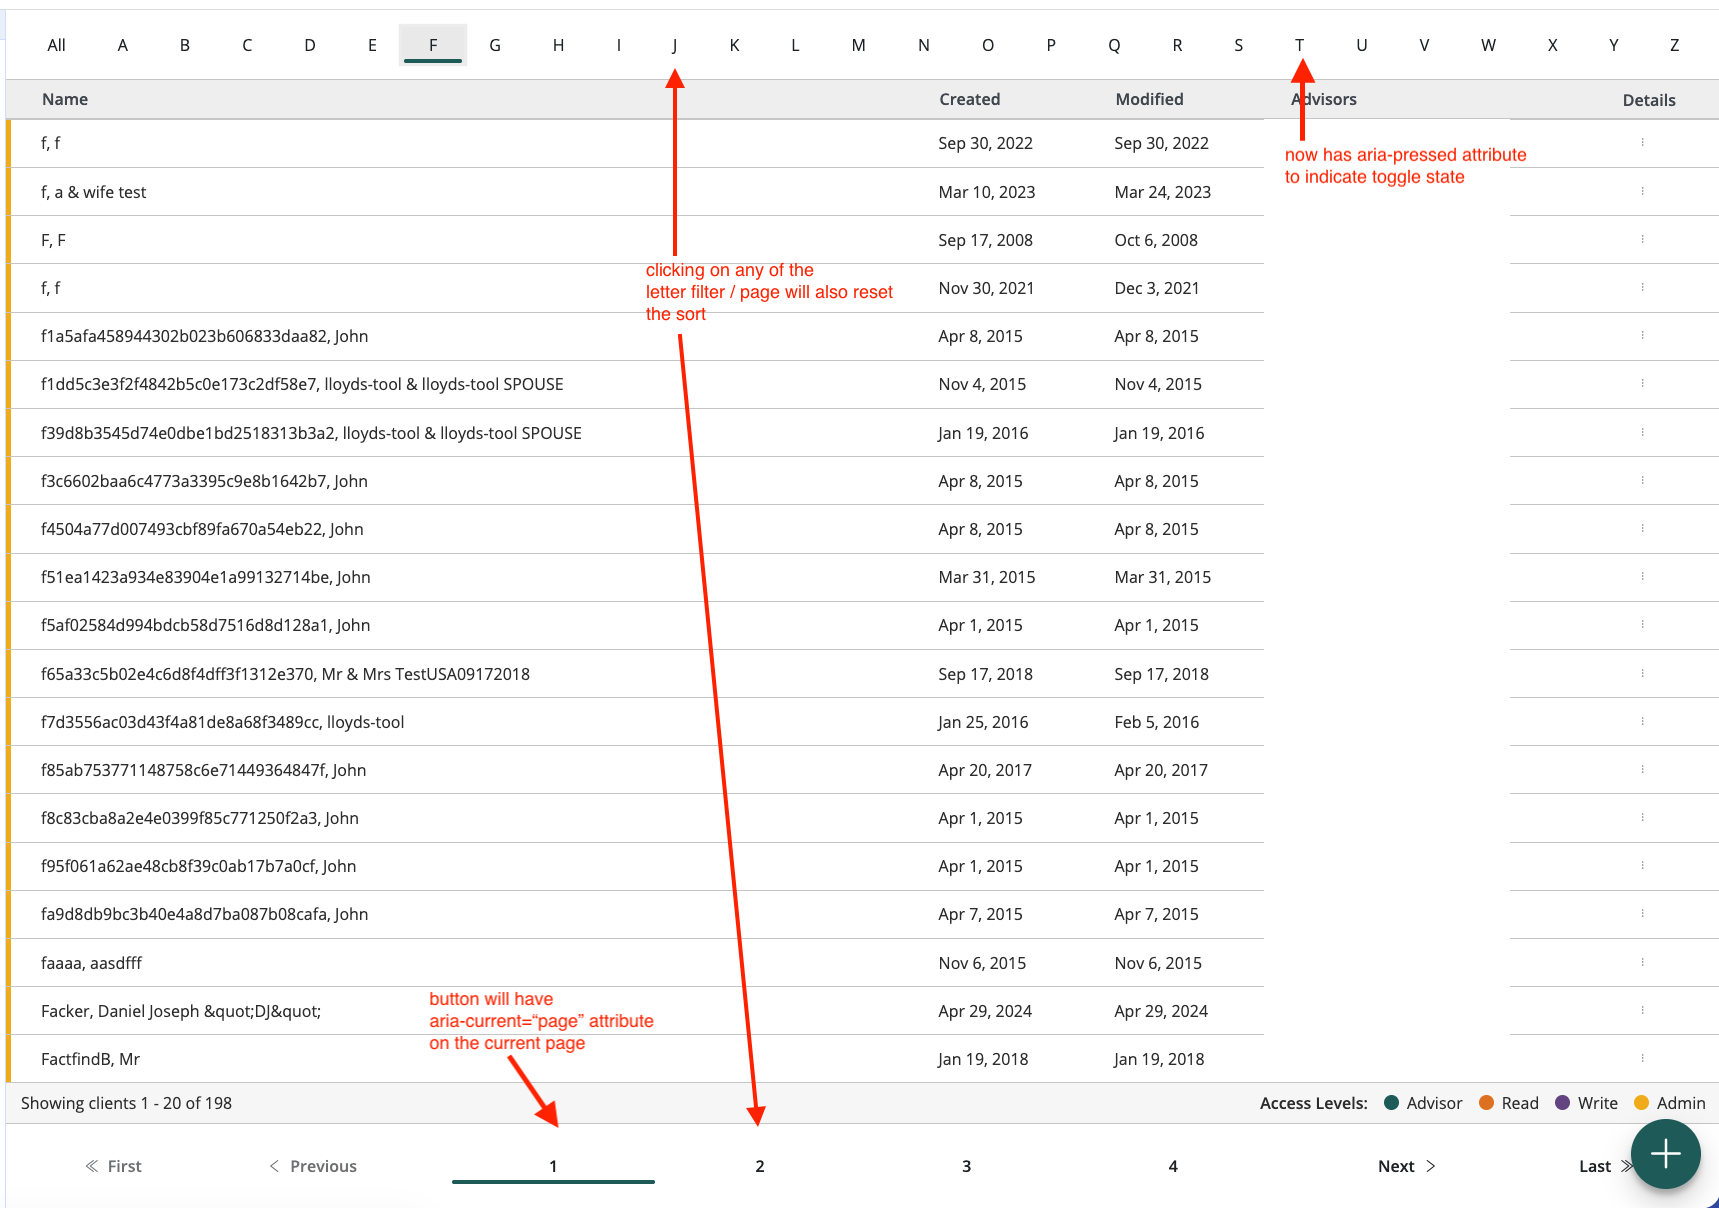The image size is (1719, 1208).
Task: Open details kebab for faaaa, aasdfff
Action: [1642, 962]
